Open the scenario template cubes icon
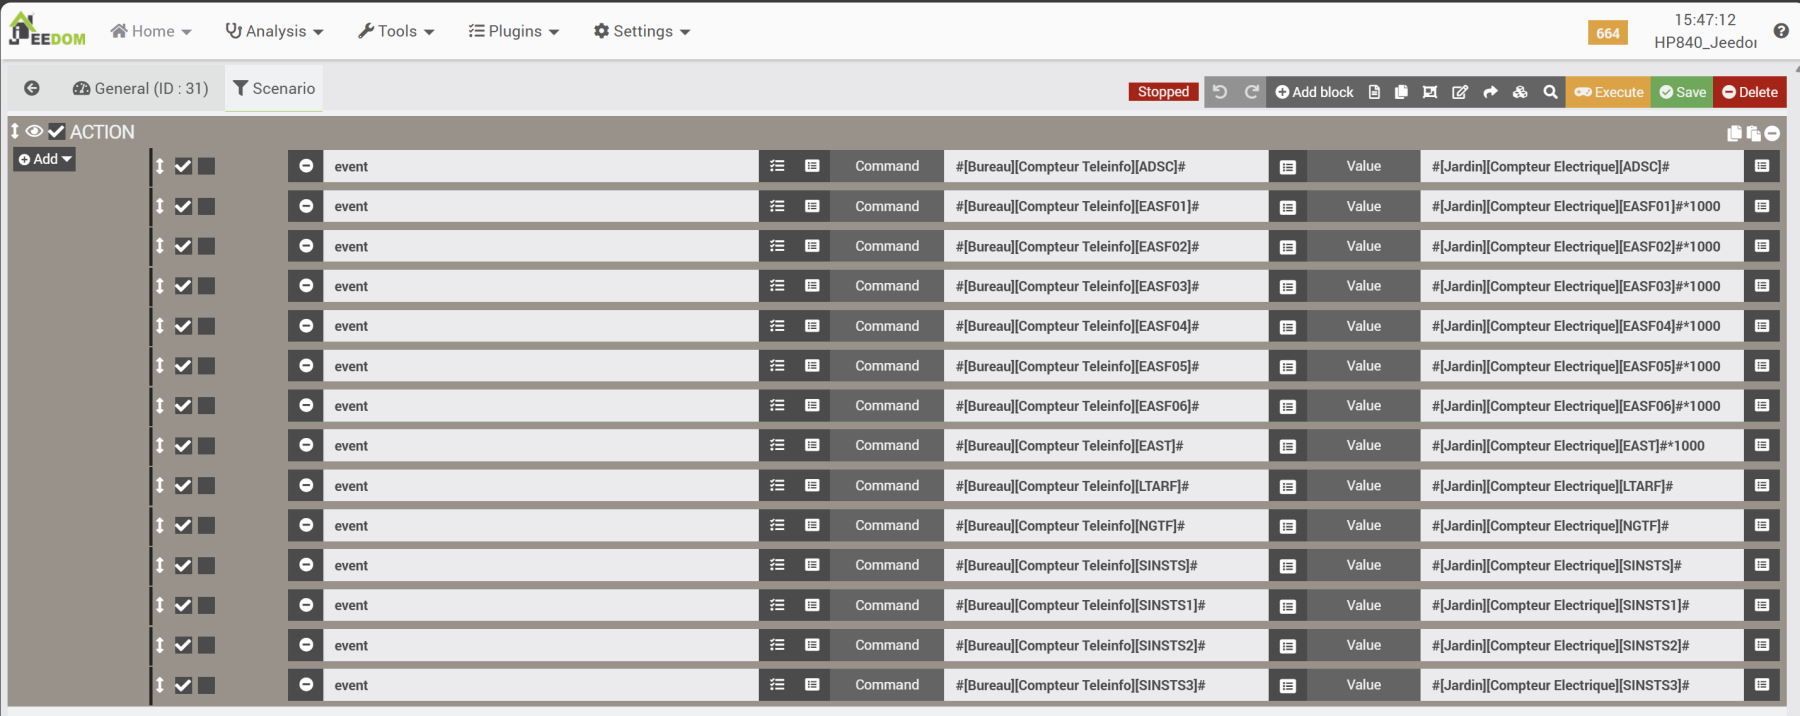Image resolution: width=1800 pixels, height=716 pixels. (x=1520, y=92)
